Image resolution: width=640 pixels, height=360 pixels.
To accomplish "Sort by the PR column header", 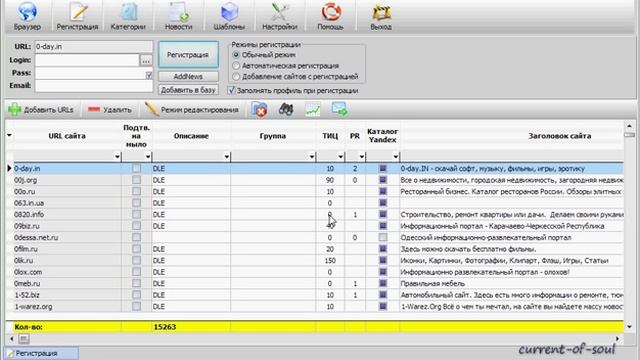I will pos(355,136).
